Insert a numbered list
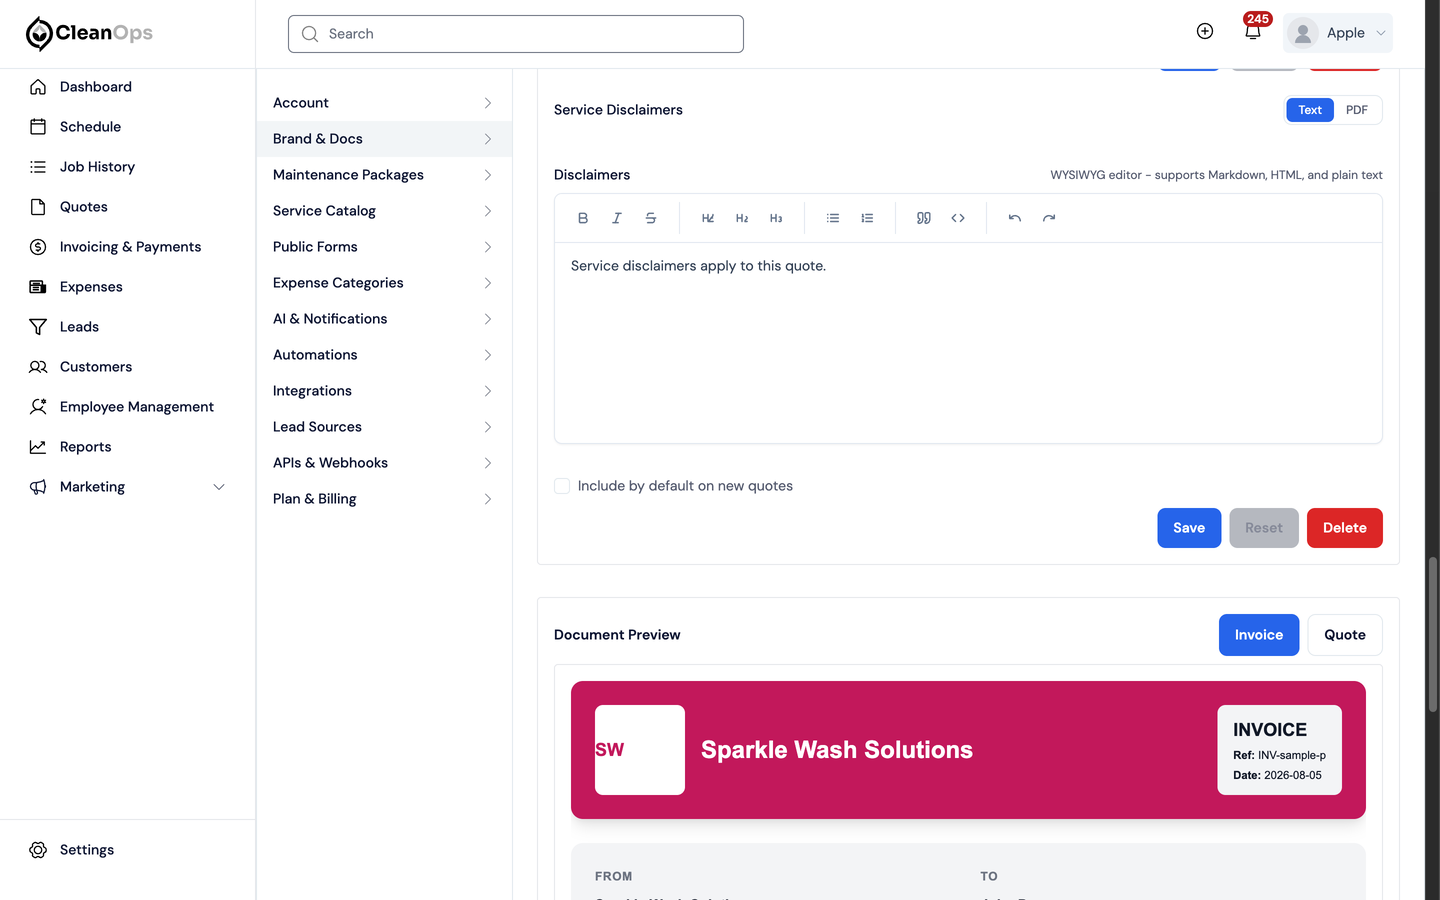1440x900 pixels. [x=867, y=218]
